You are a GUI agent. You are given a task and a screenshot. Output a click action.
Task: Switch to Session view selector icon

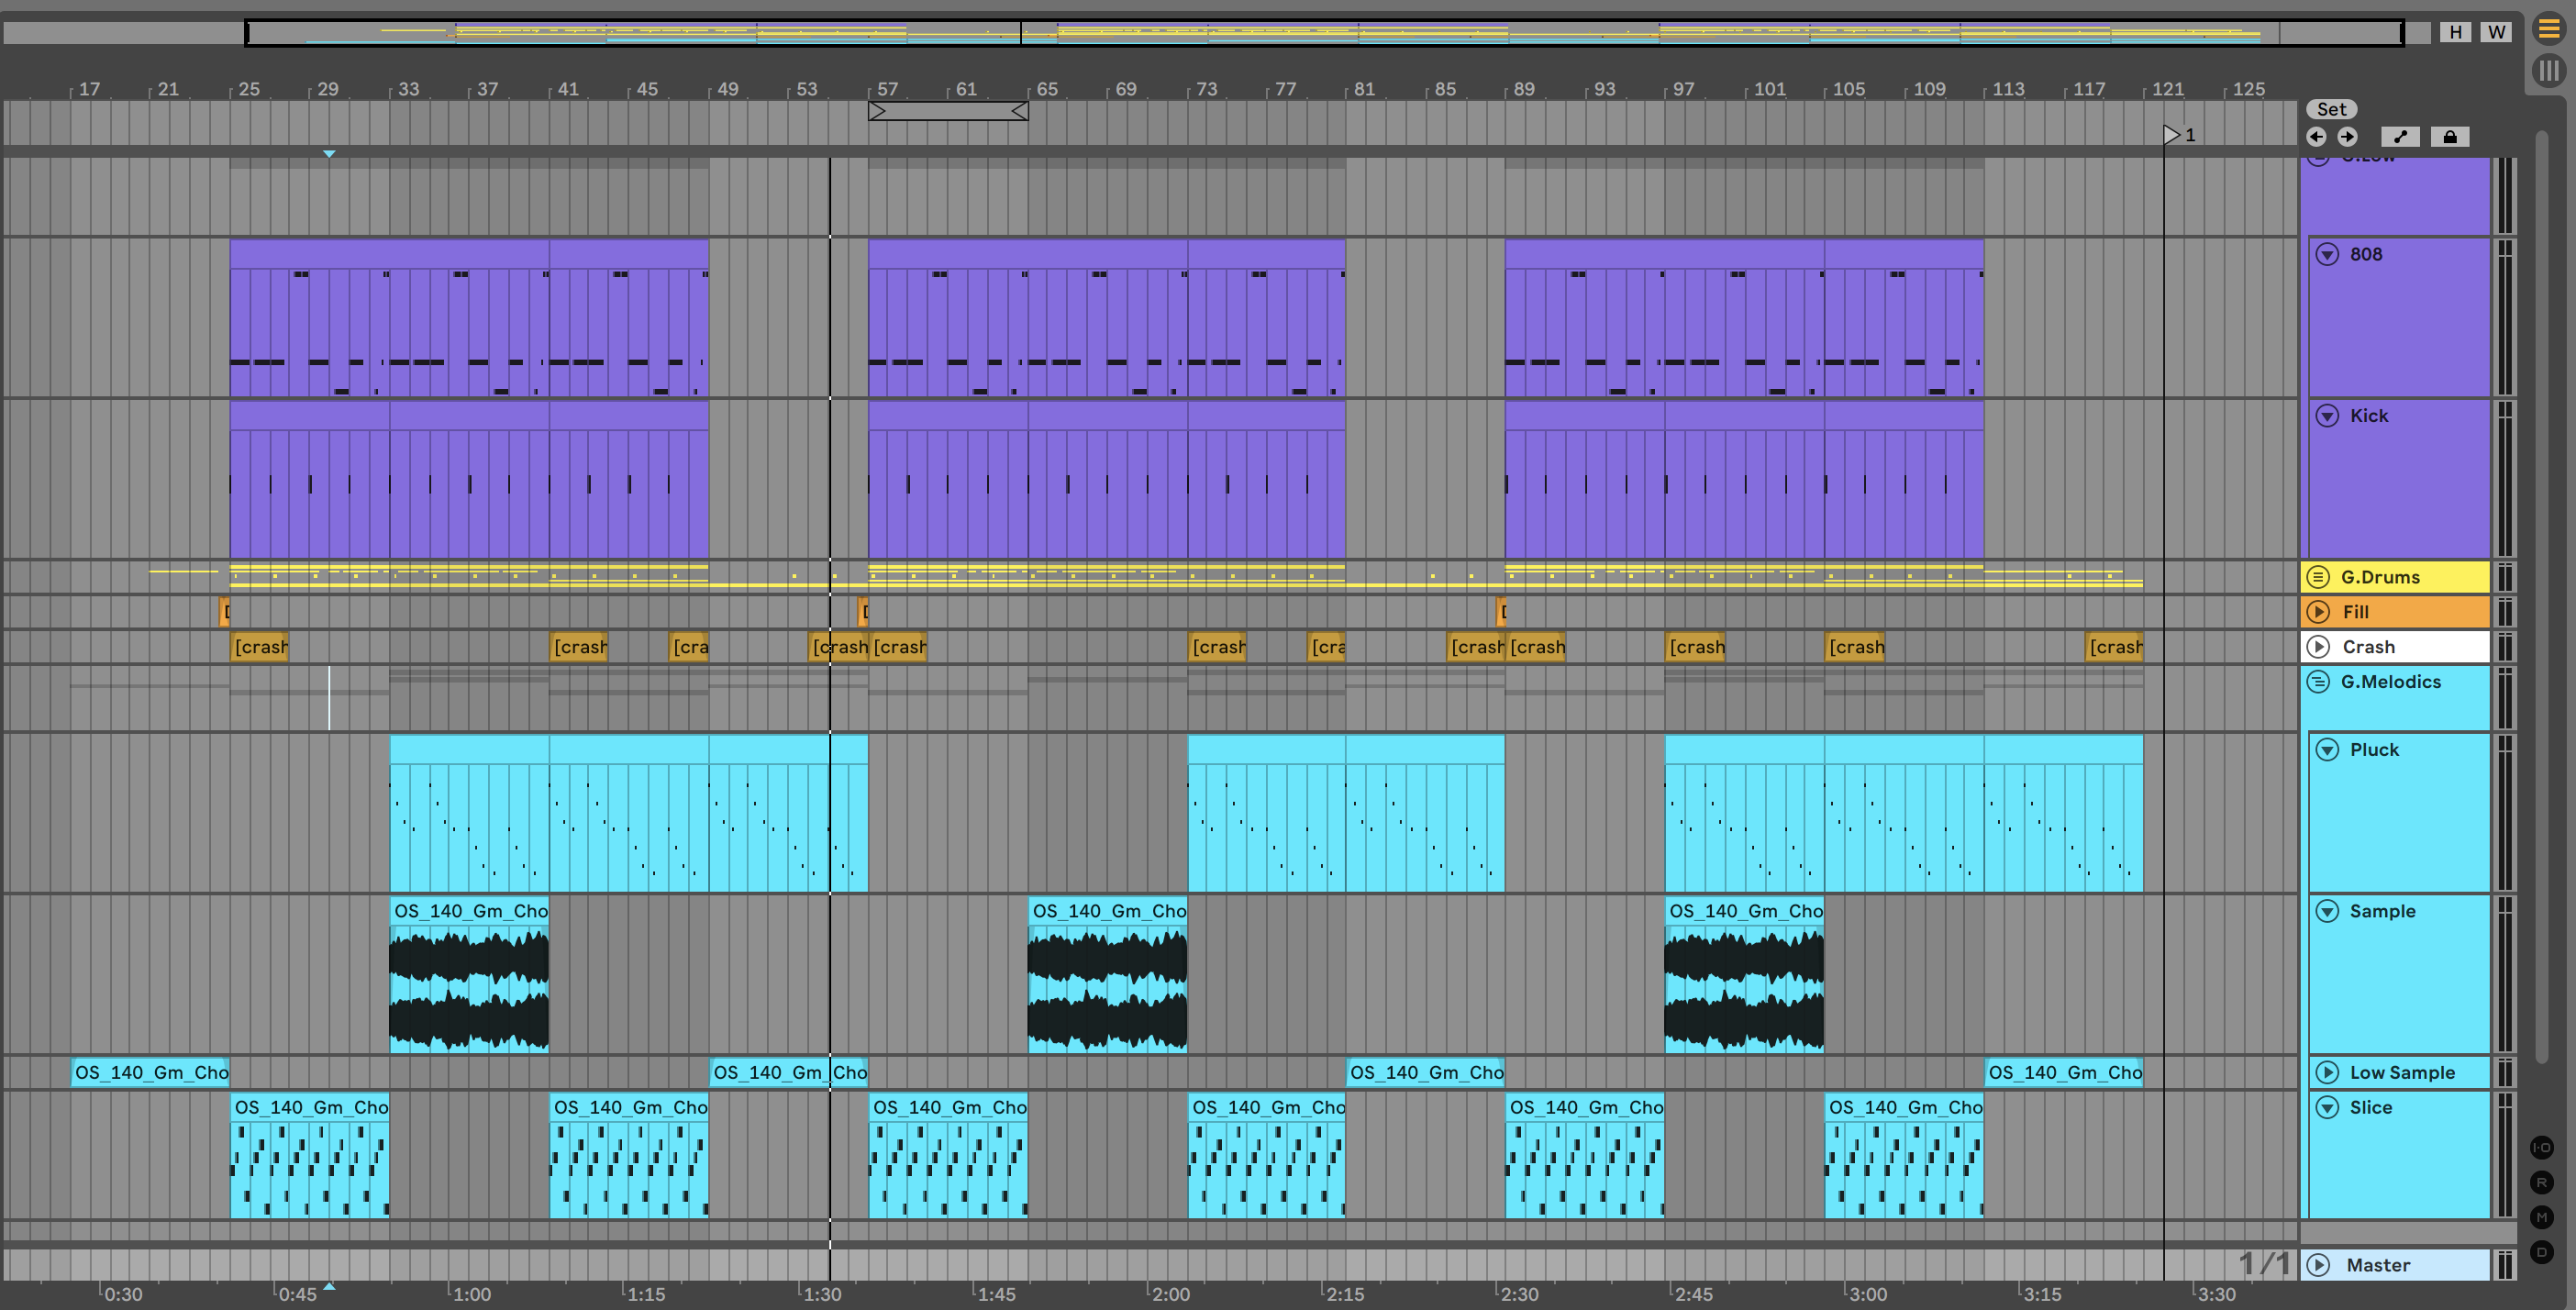click(2549, 71)
